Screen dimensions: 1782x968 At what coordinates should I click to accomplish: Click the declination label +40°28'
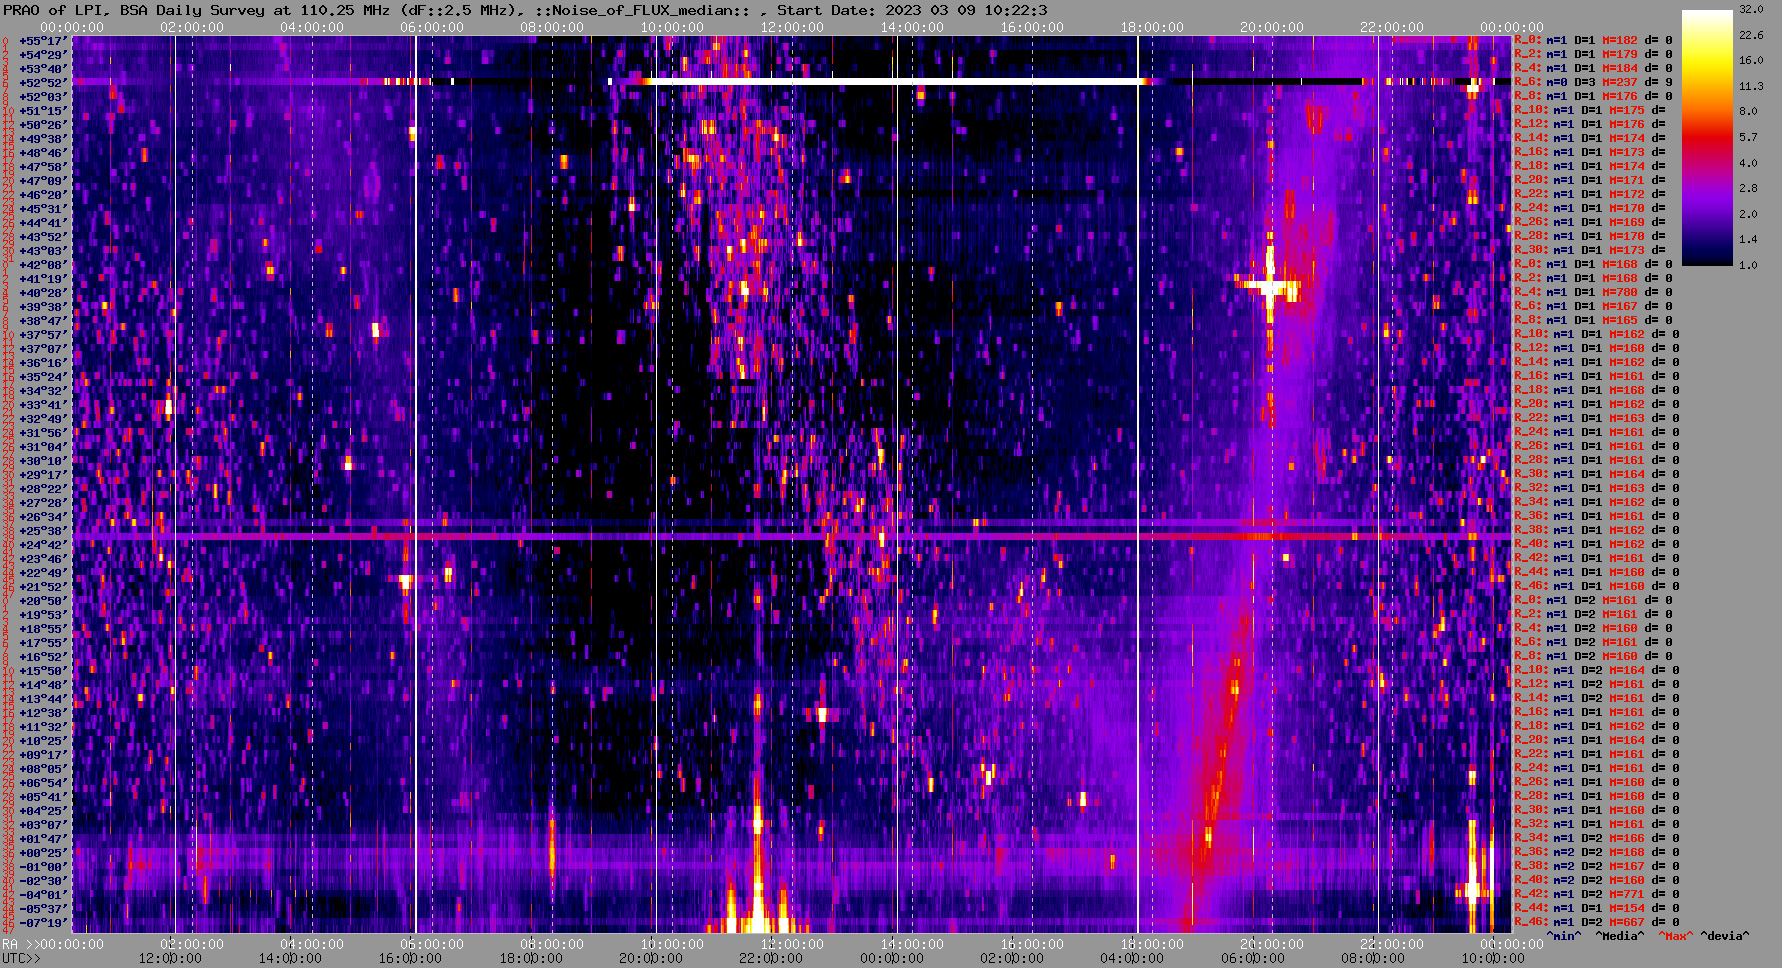click(x=42, y=293)
